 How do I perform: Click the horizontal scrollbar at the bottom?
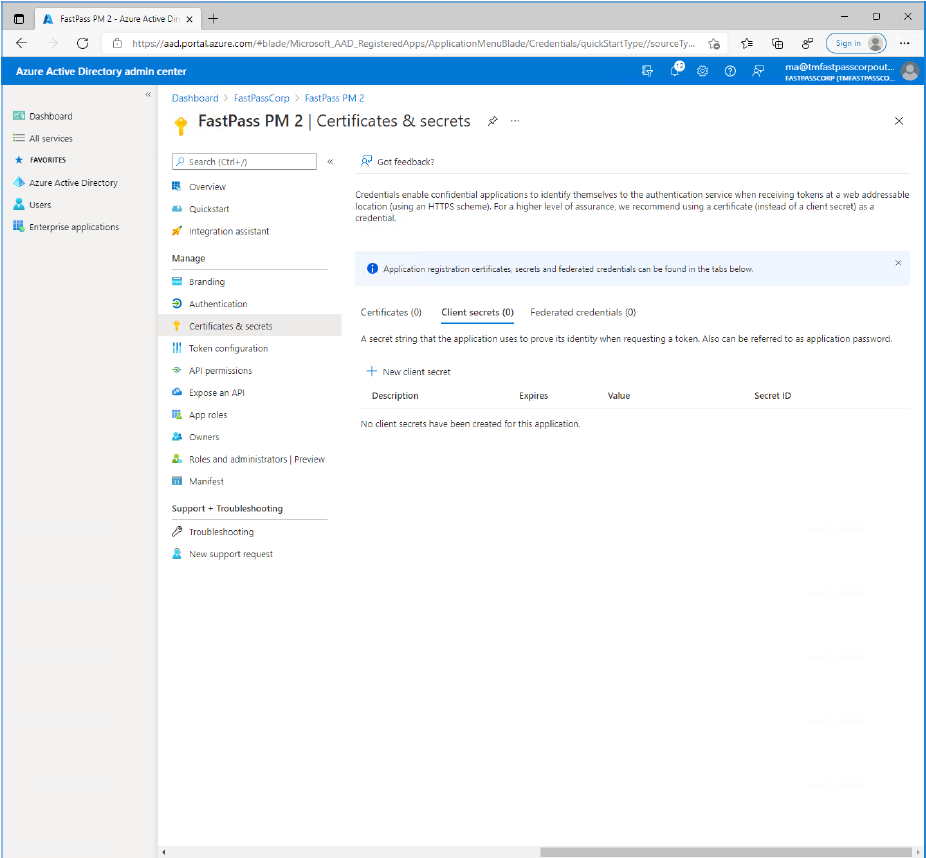pyautogui.click(x=726, y=852)
